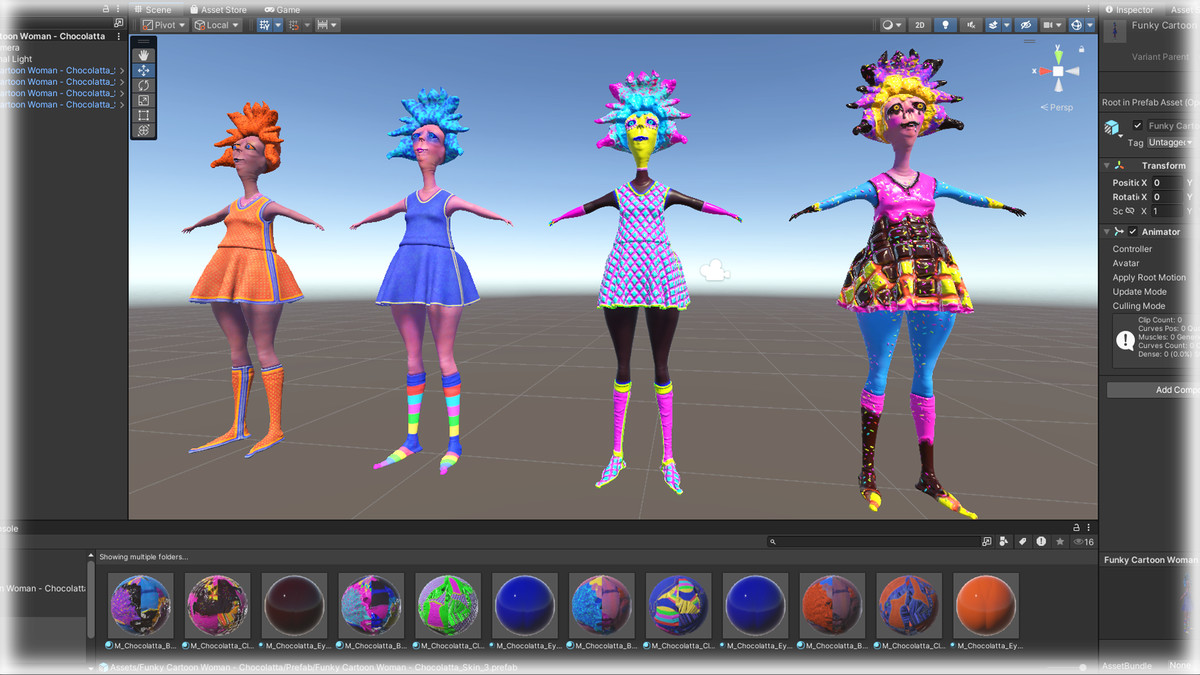
Task: Open the grid snapping dropdown arrow
Action: (278, 25)
